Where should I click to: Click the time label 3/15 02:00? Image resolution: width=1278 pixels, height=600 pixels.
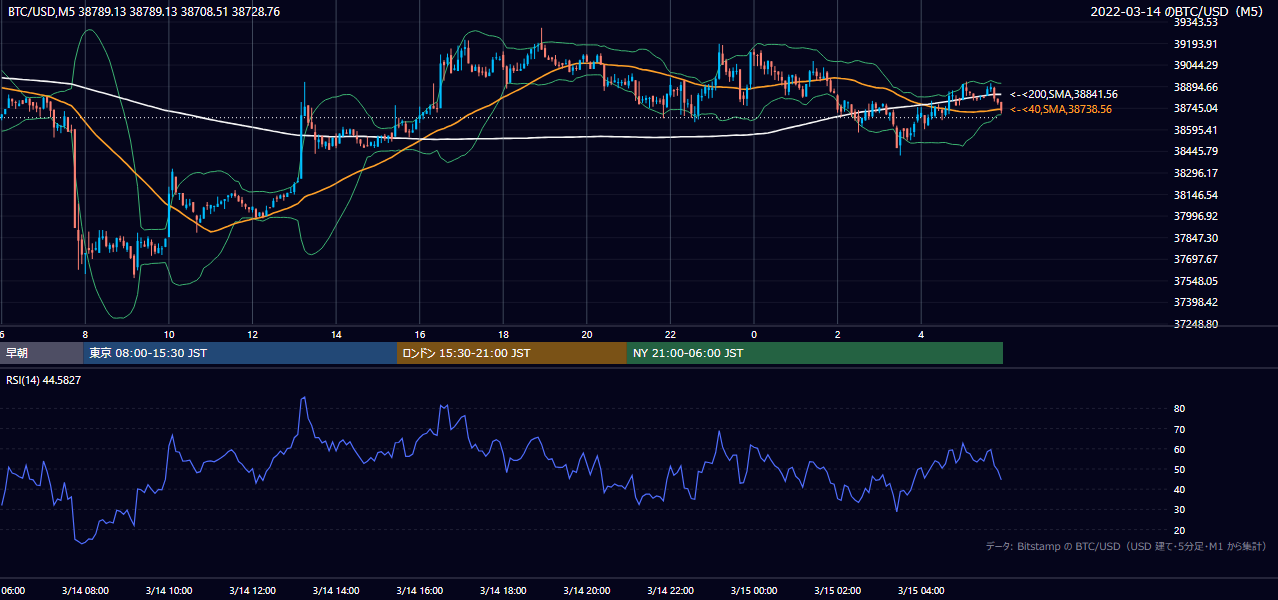click(x=837, y=591)
